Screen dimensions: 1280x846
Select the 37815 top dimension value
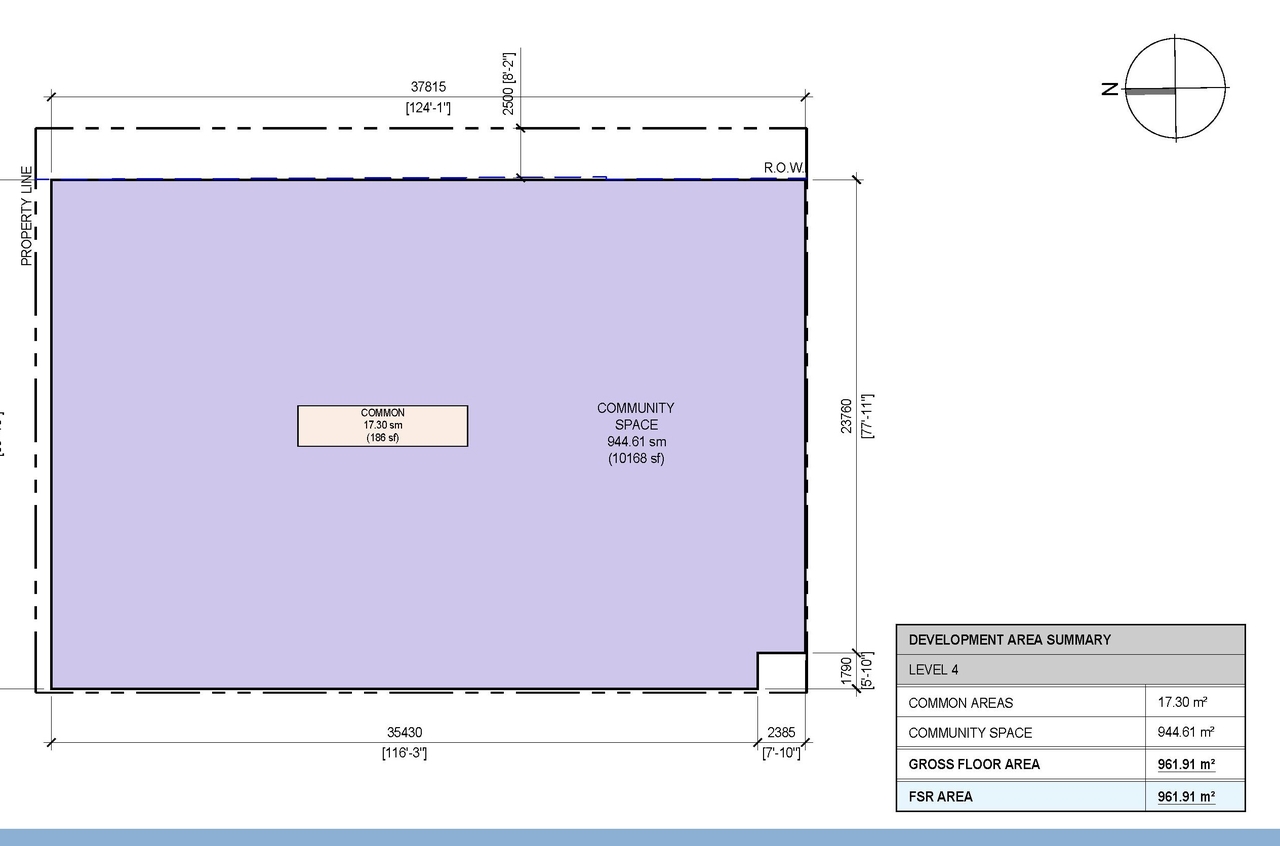coord(428,88)
